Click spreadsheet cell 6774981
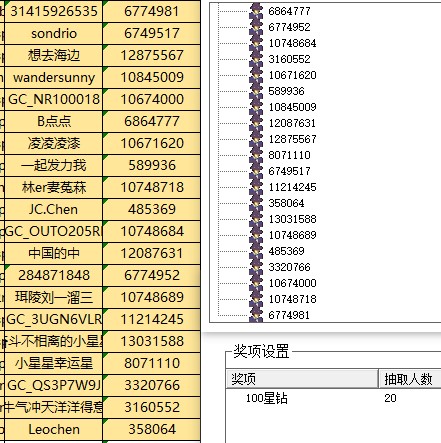The width and height of the screenshot is (441, 443). [x=152, y=11]
